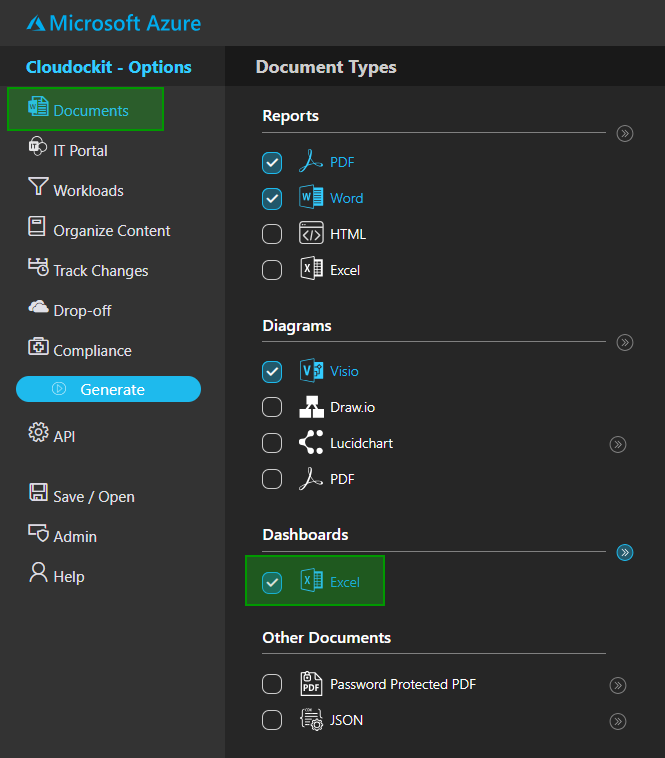Viewport: 665px width, 758px height.
Task: Enable the JSON document checkbox
Action: coord(272,720)
